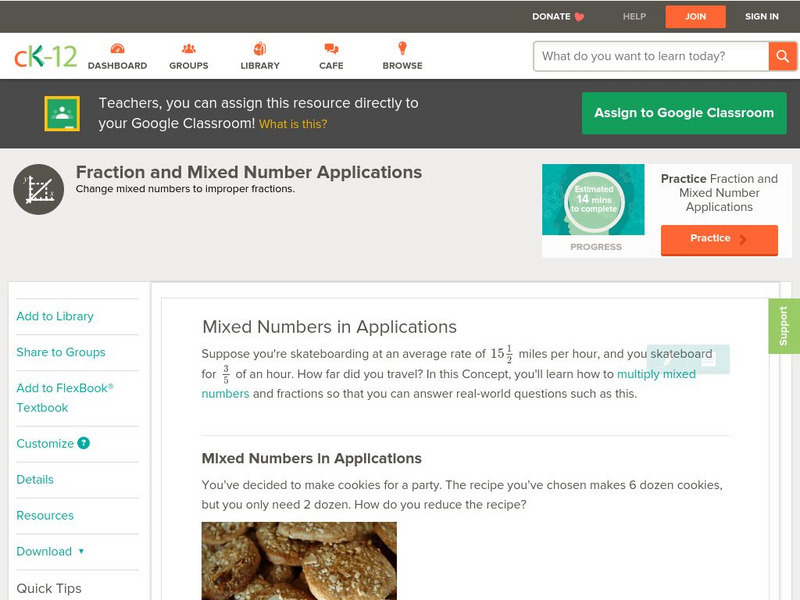Expand the Download dropdown arrow

81,551
